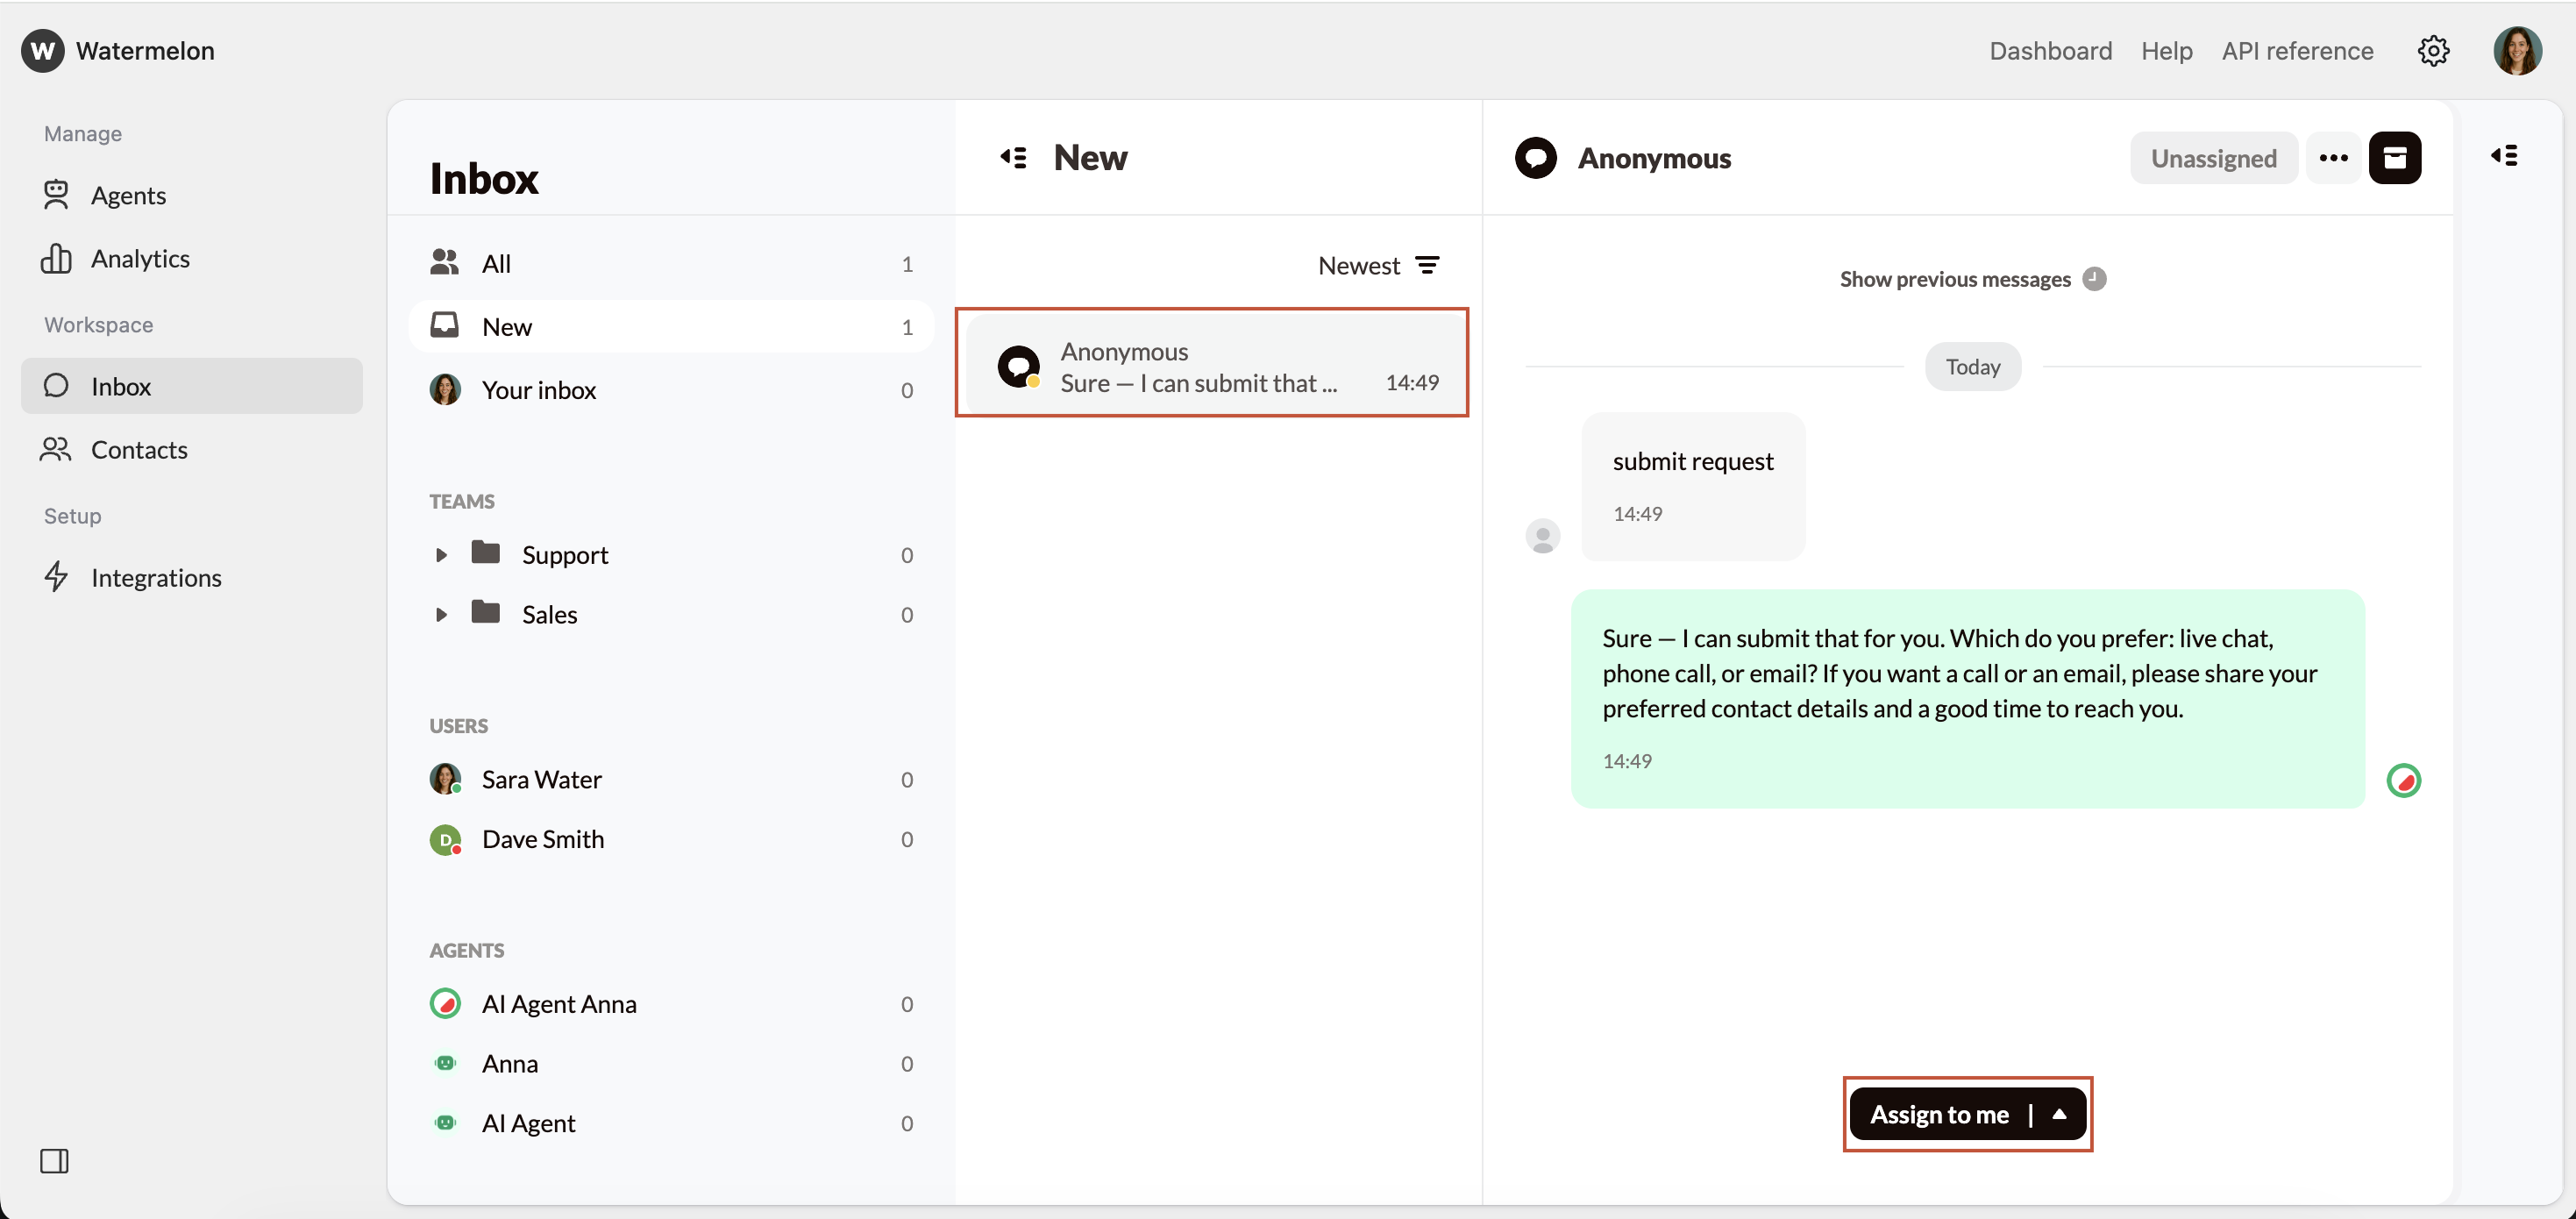Toggle the sidebar collapse control at bottom left
2576x1219 pixels.
click(x=55, y=1161)
